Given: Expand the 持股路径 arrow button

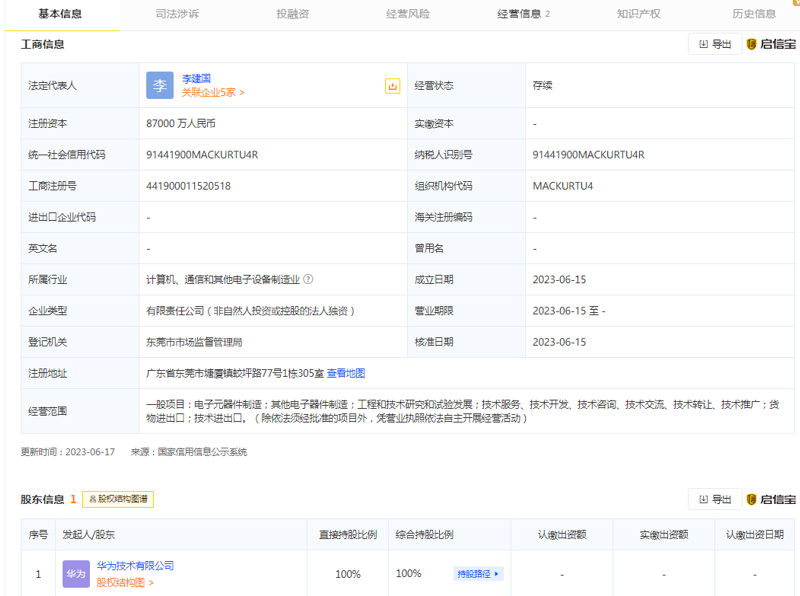Looking at the screenshot, I should click(x=479, y=574).
